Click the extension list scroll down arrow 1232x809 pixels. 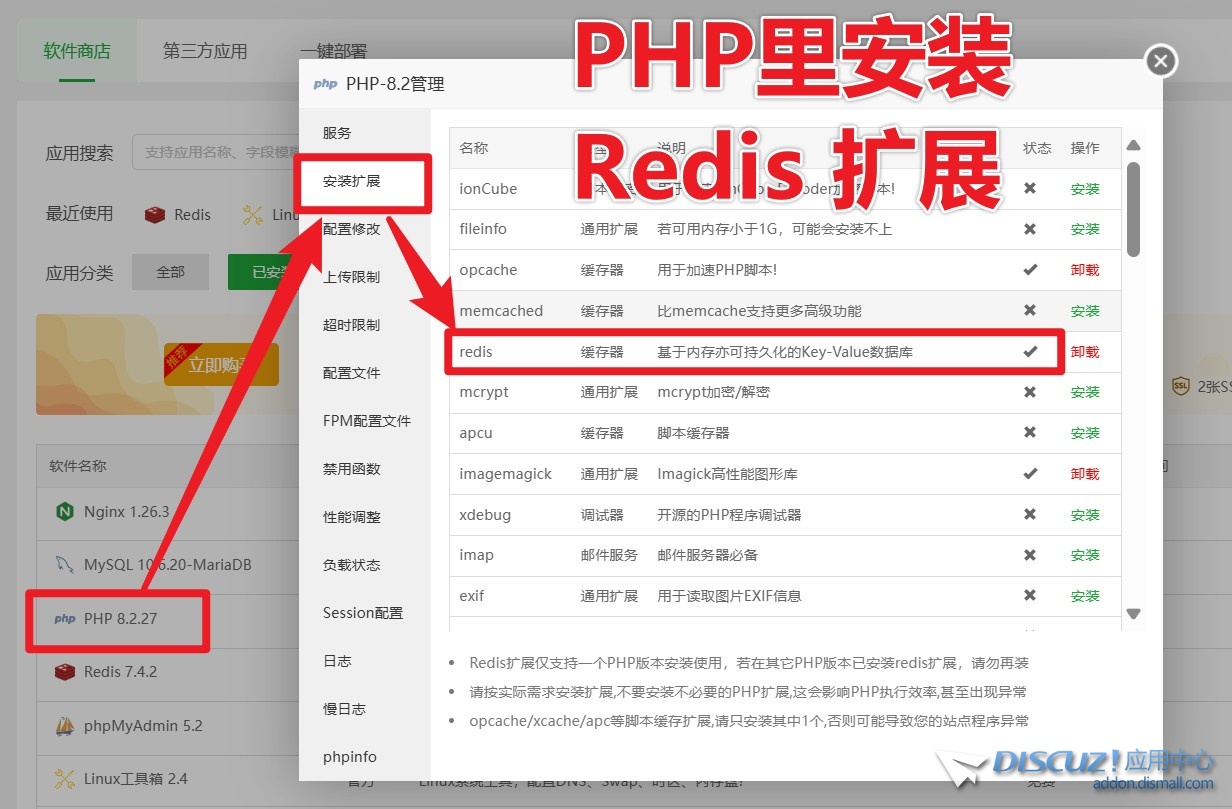[1133, 613]
